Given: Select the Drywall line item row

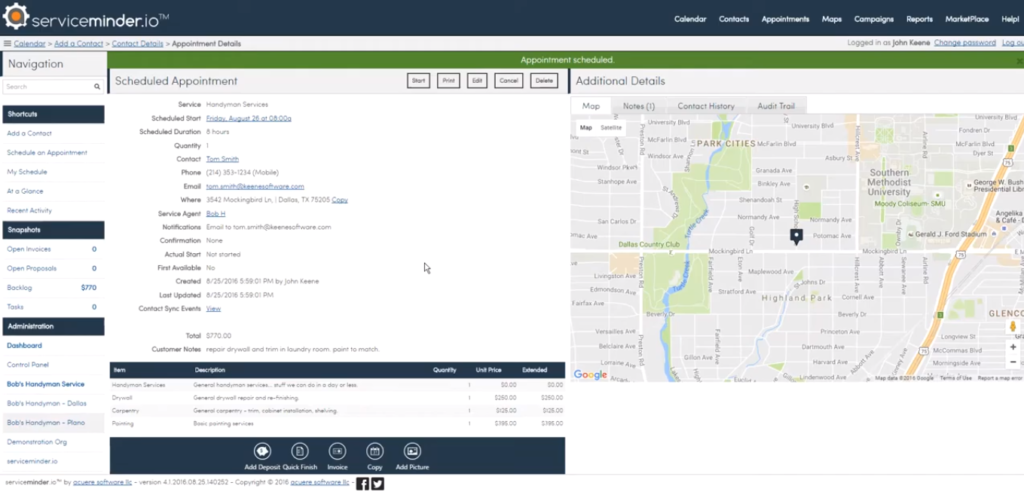Looking at the screenshot, I should point(337,397).
